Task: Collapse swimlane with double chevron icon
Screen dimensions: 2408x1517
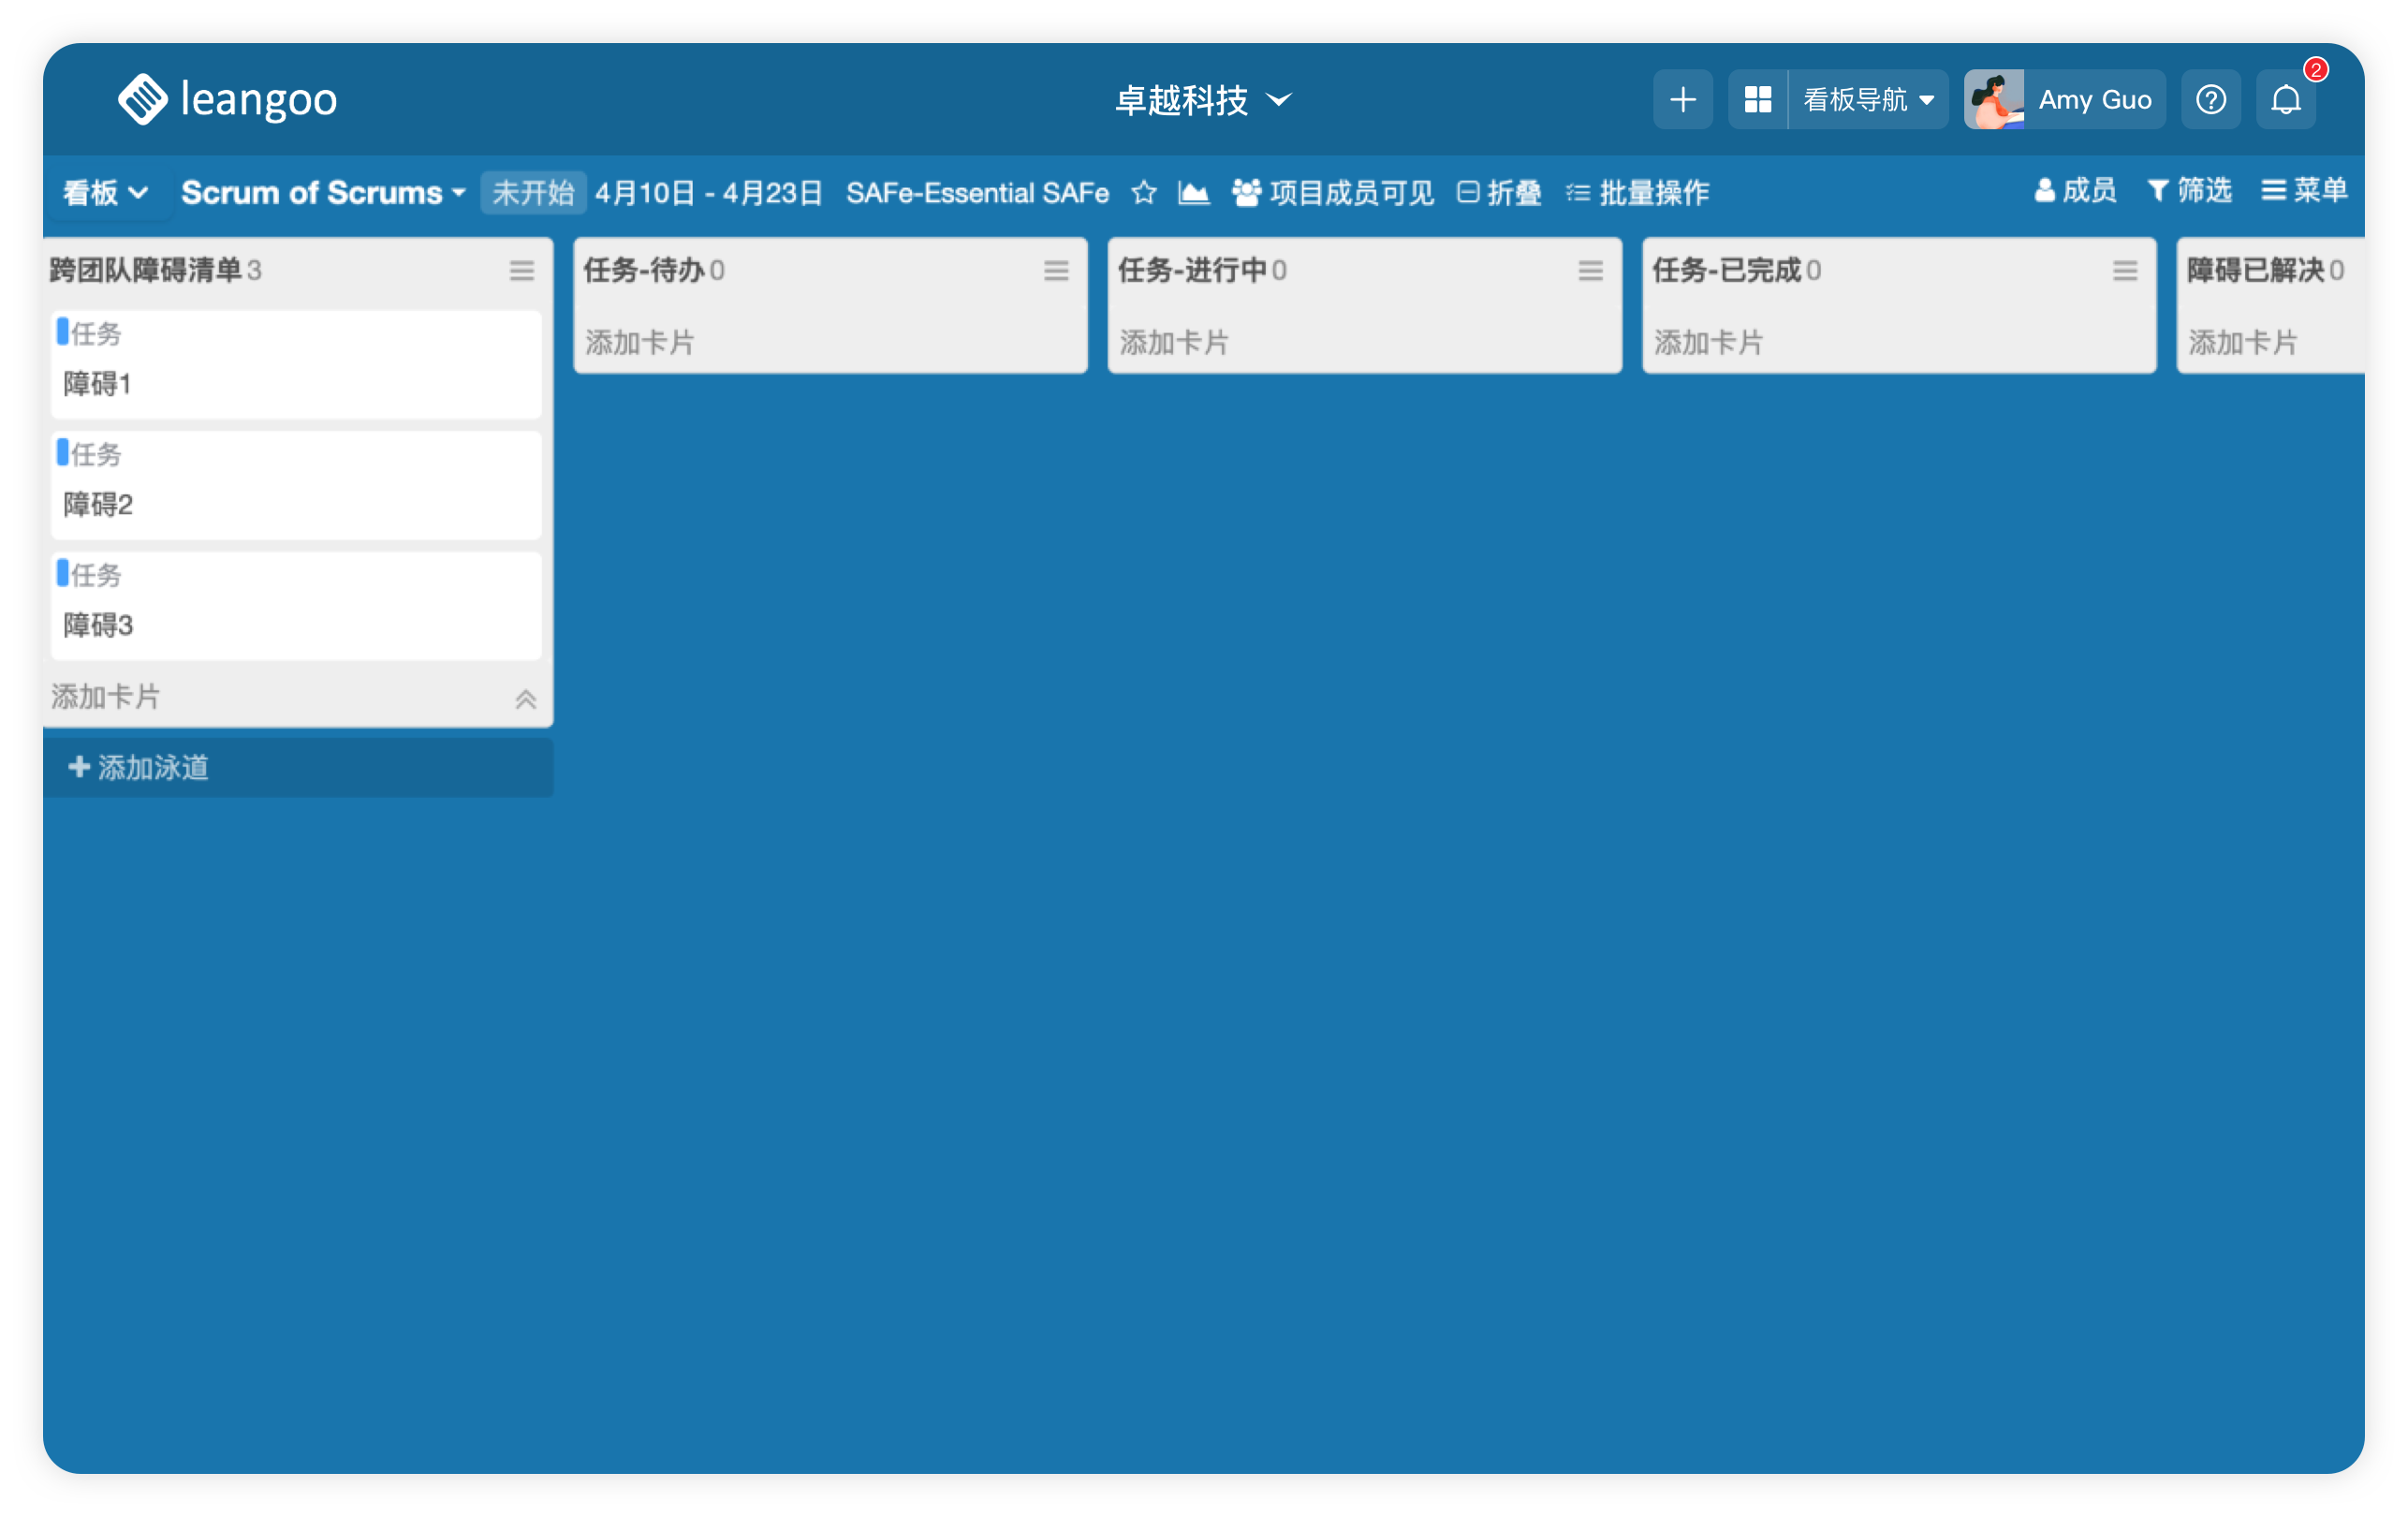Action: click(x=525, y=699)
